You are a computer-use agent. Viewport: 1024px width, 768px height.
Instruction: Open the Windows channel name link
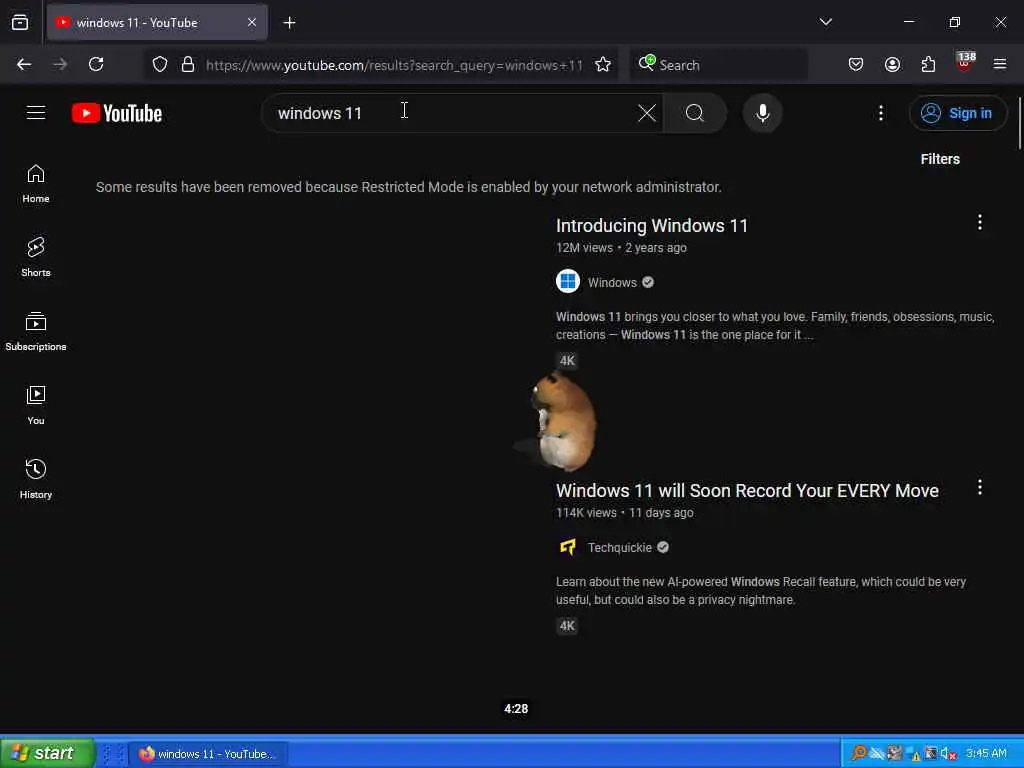612,282
